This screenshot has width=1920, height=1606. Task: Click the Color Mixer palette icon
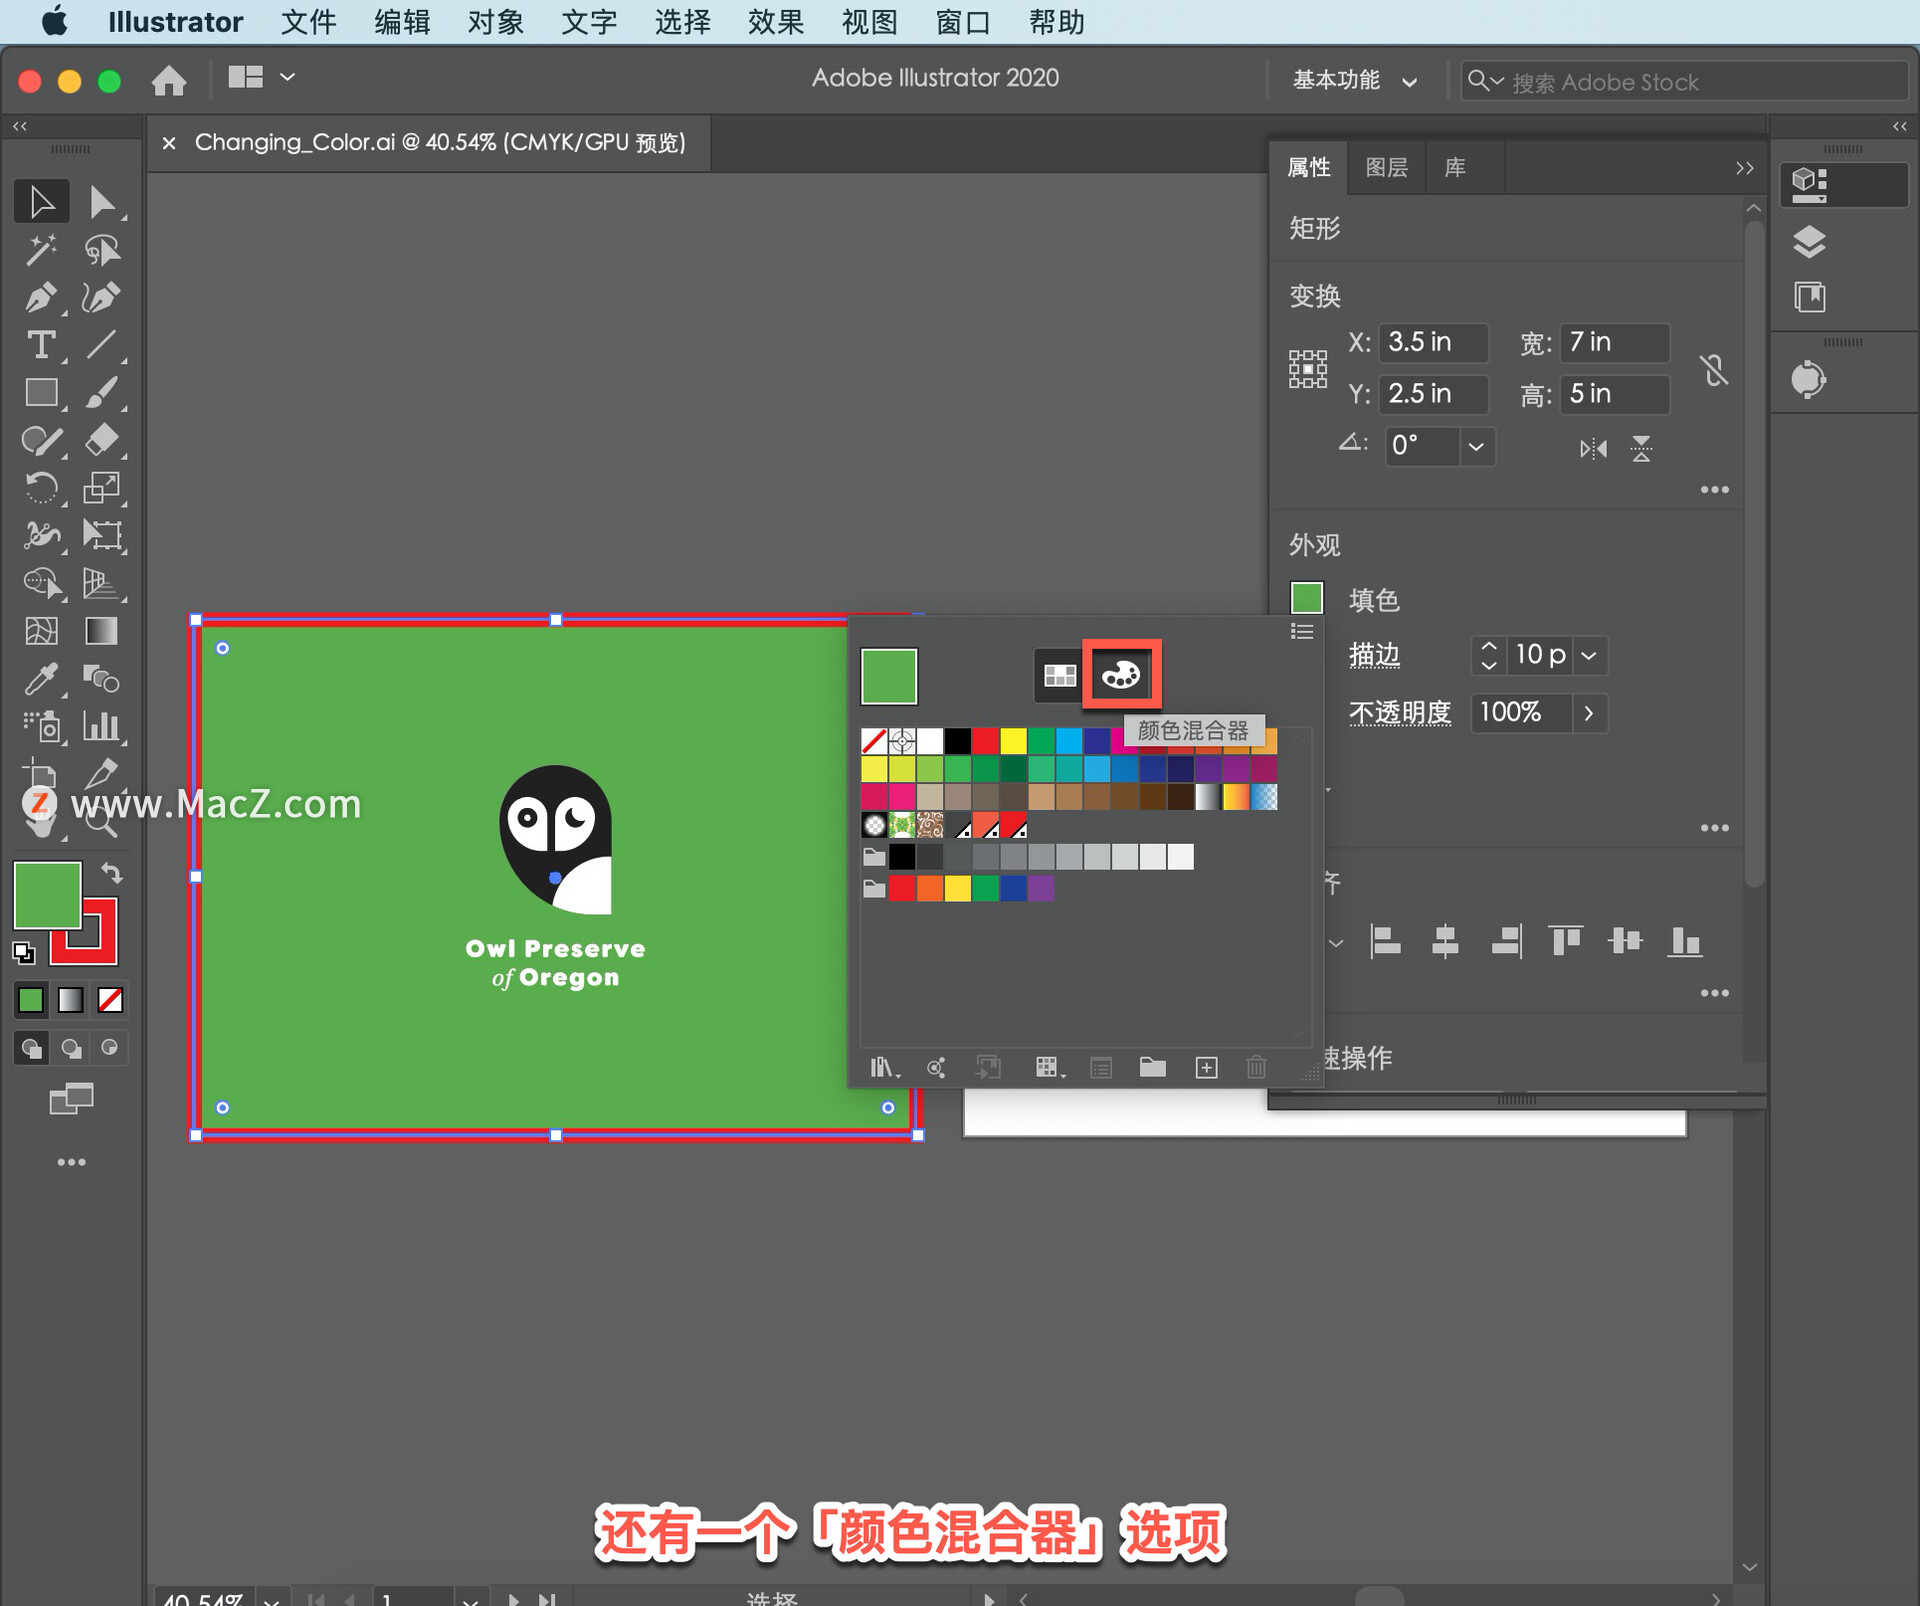pyautogui.click(x=1121, y=675)
